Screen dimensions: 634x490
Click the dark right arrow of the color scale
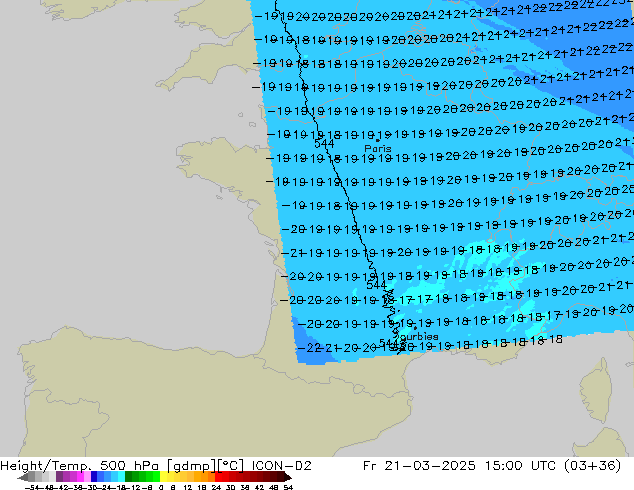point(288,477)
